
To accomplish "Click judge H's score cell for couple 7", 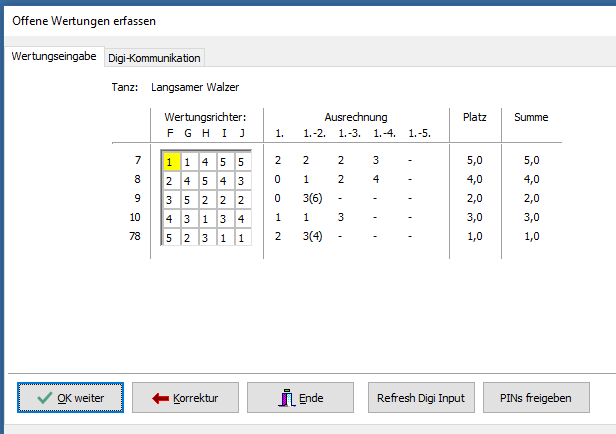I will point(205,161).
